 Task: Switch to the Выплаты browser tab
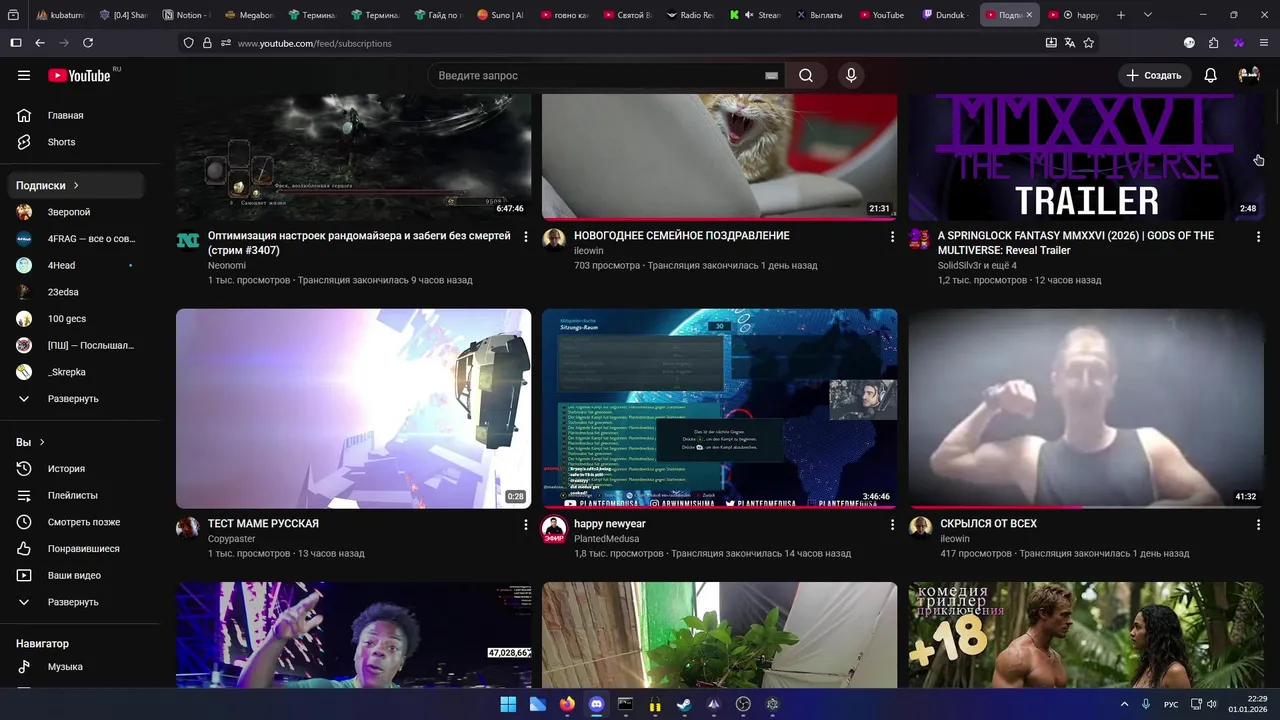818,15
